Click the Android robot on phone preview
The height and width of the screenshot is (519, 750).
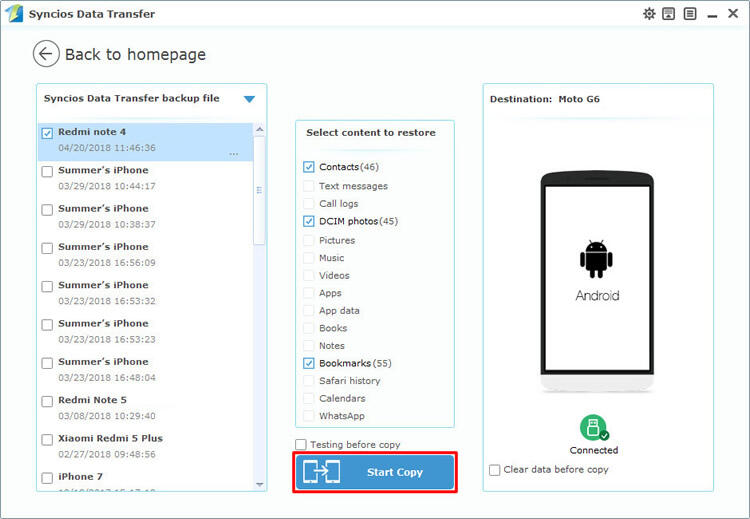tap(596, 259)
